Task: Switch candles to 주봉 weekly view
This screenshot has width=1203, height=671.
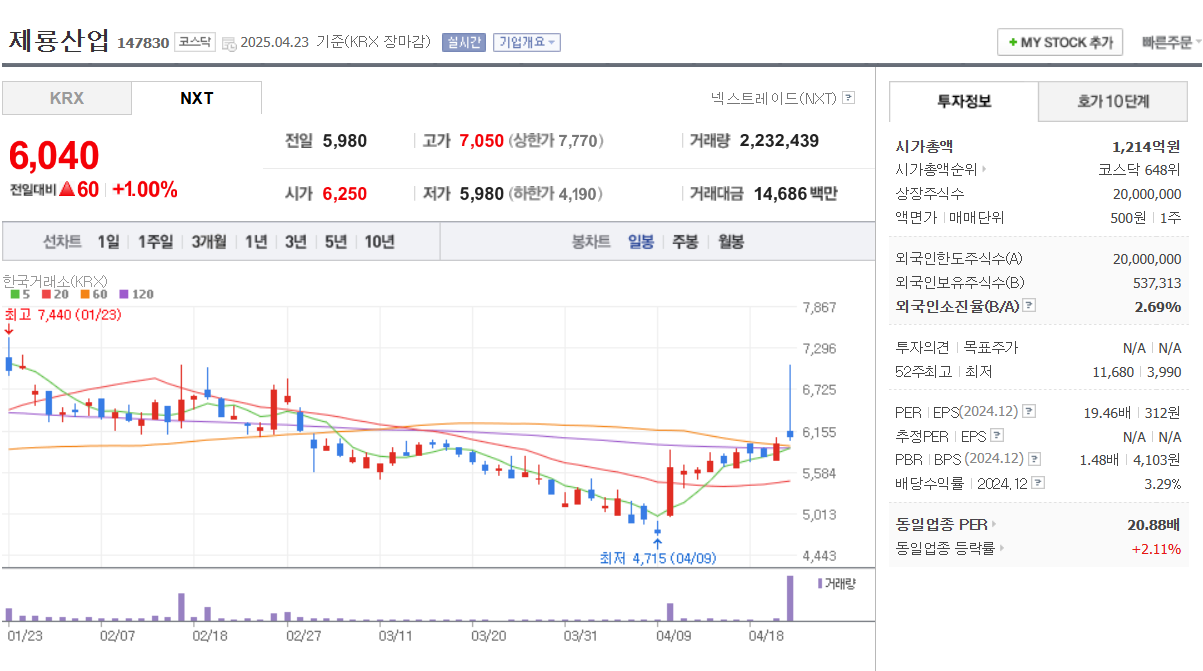Action: (x=683, y=240)
